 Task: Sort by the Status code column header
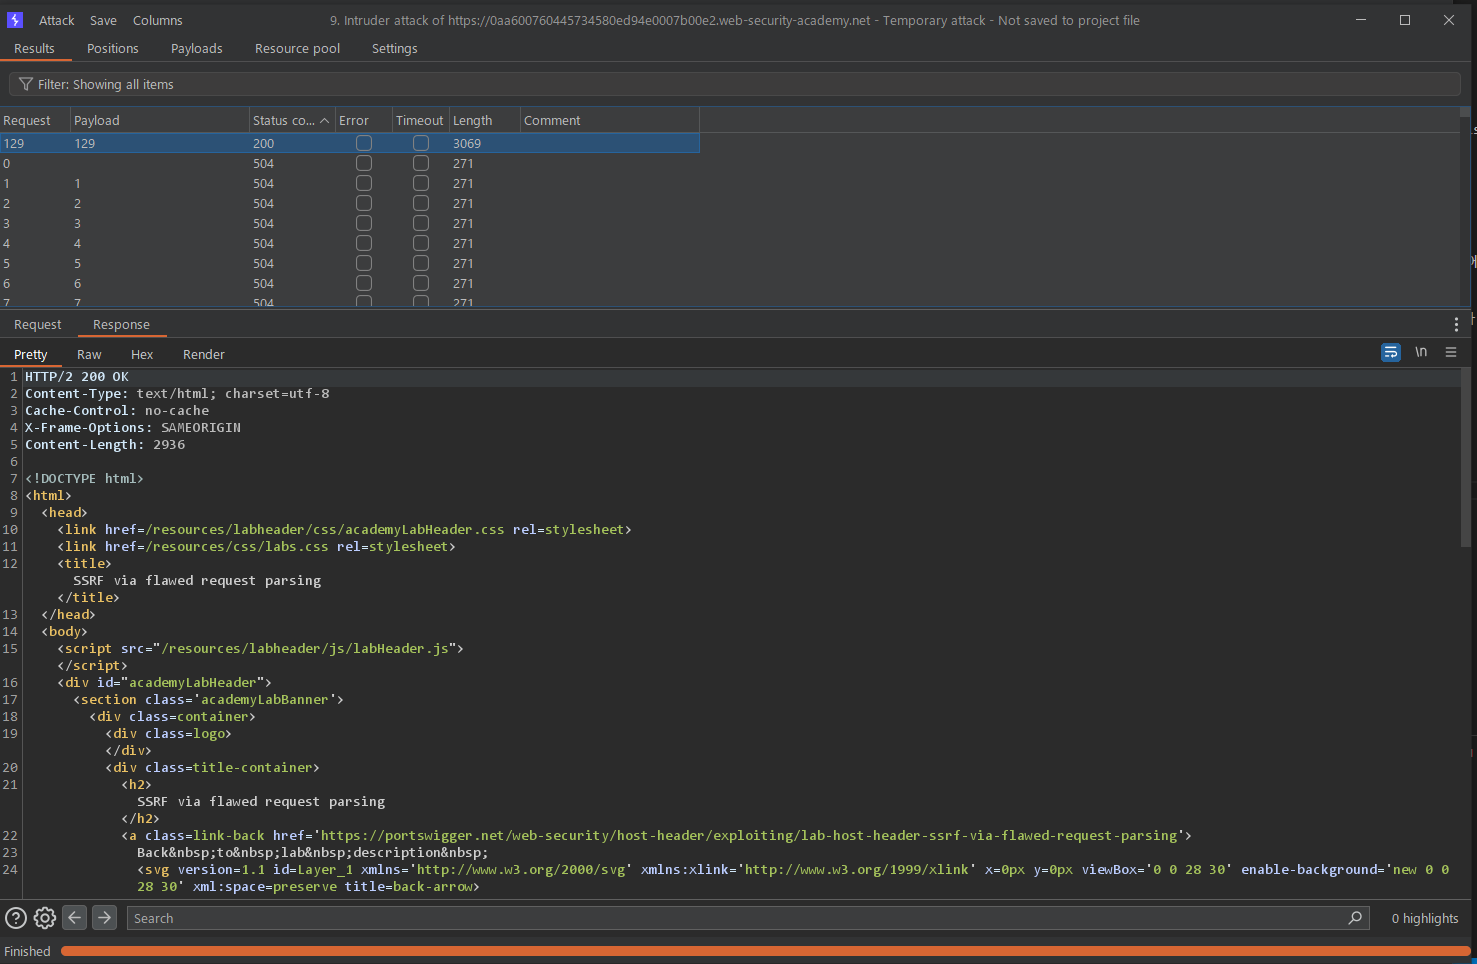(x=291, y=120)
